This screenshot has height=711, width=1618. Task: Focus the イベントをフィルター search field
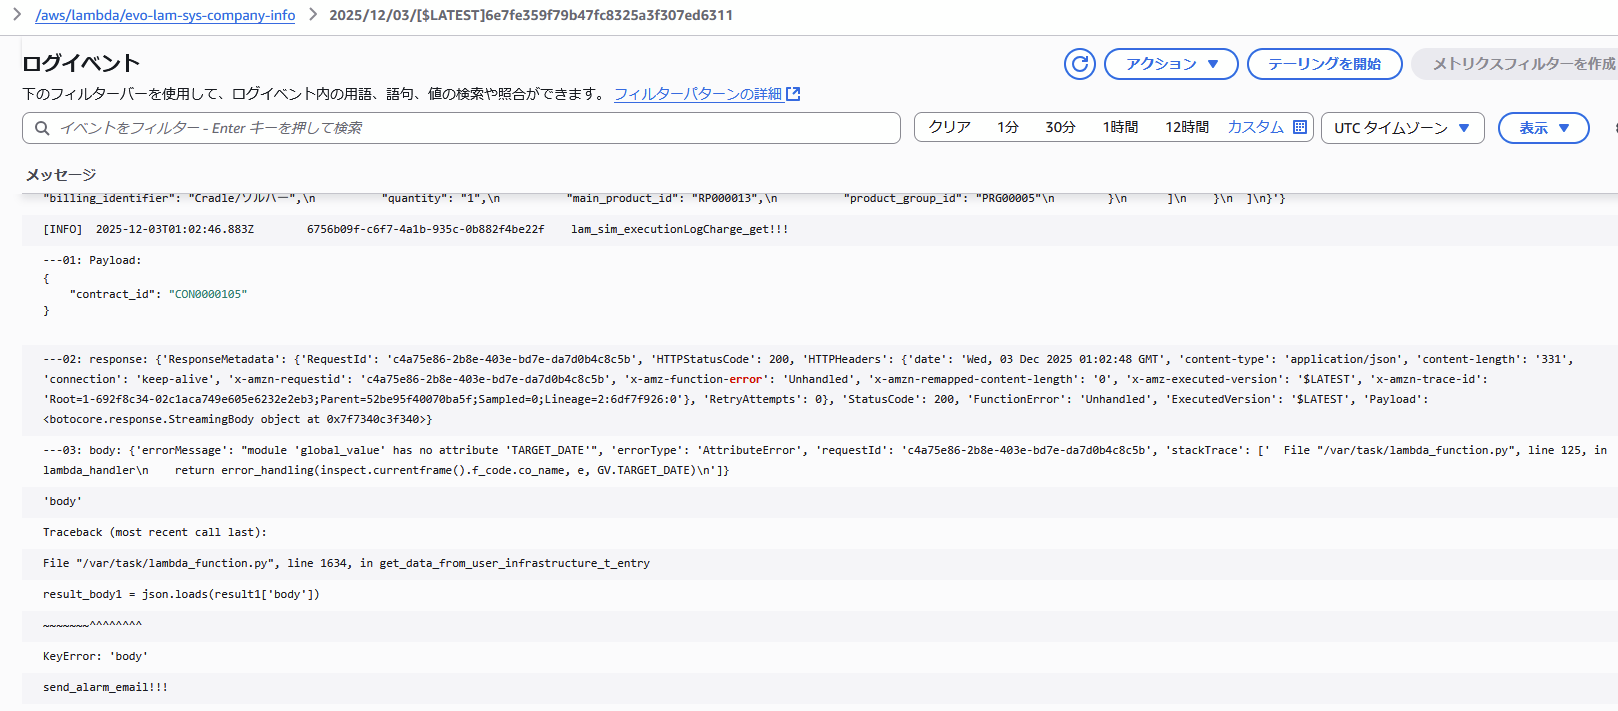[470, 128]
